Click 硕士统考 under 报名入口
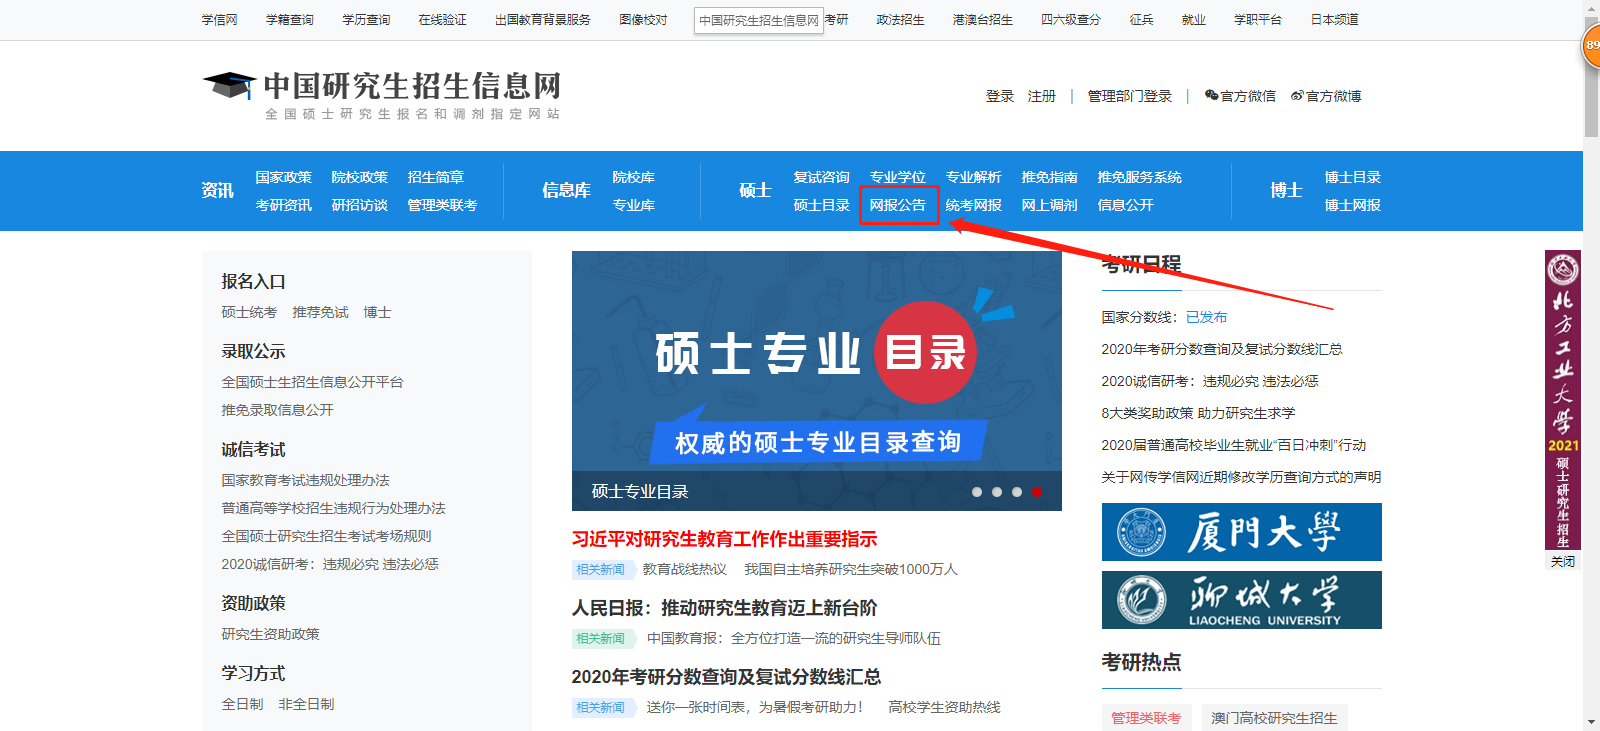The width and height of the screenshot is (1600, 731). [x=249, y=312]
